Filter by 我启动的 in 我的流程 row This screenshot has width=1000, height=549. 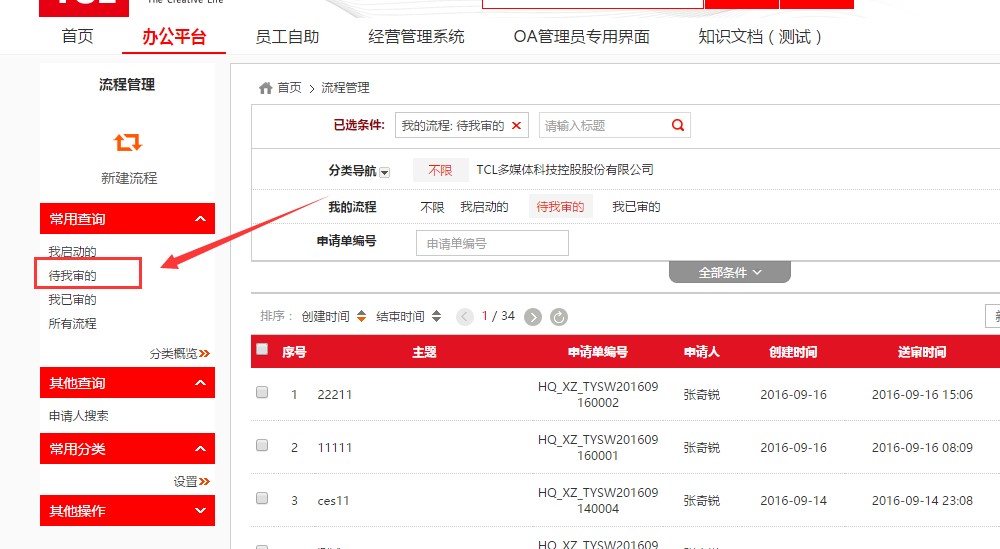tap(485, 207)
